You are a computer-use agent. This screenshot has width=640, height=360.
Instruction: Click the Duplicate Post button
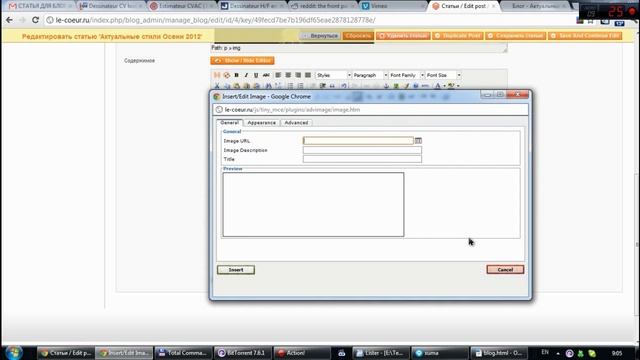coord(458,36)
